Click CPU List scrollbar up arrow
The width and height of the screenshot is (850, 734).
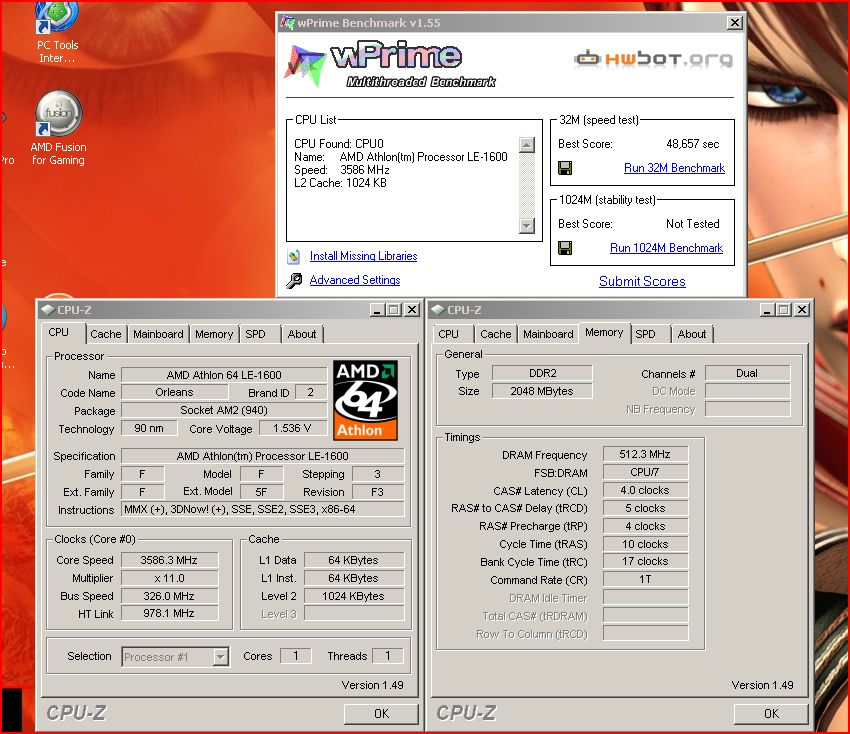(527, 145)
